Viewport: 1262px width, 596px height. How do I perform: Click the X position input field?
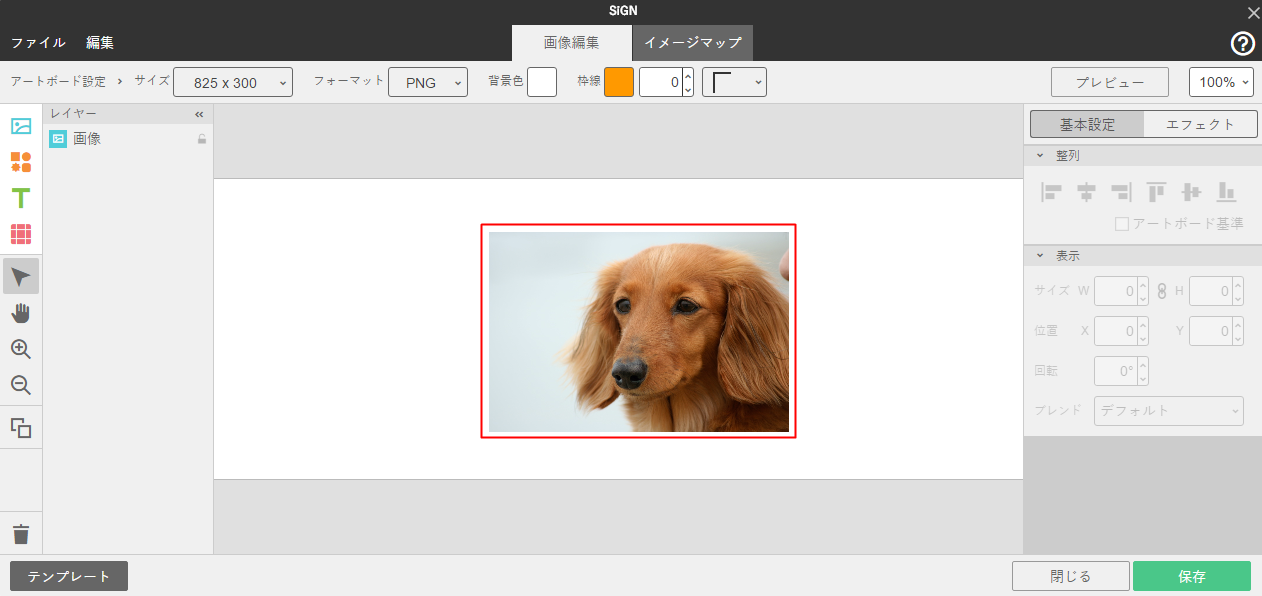pos(1116,331)
